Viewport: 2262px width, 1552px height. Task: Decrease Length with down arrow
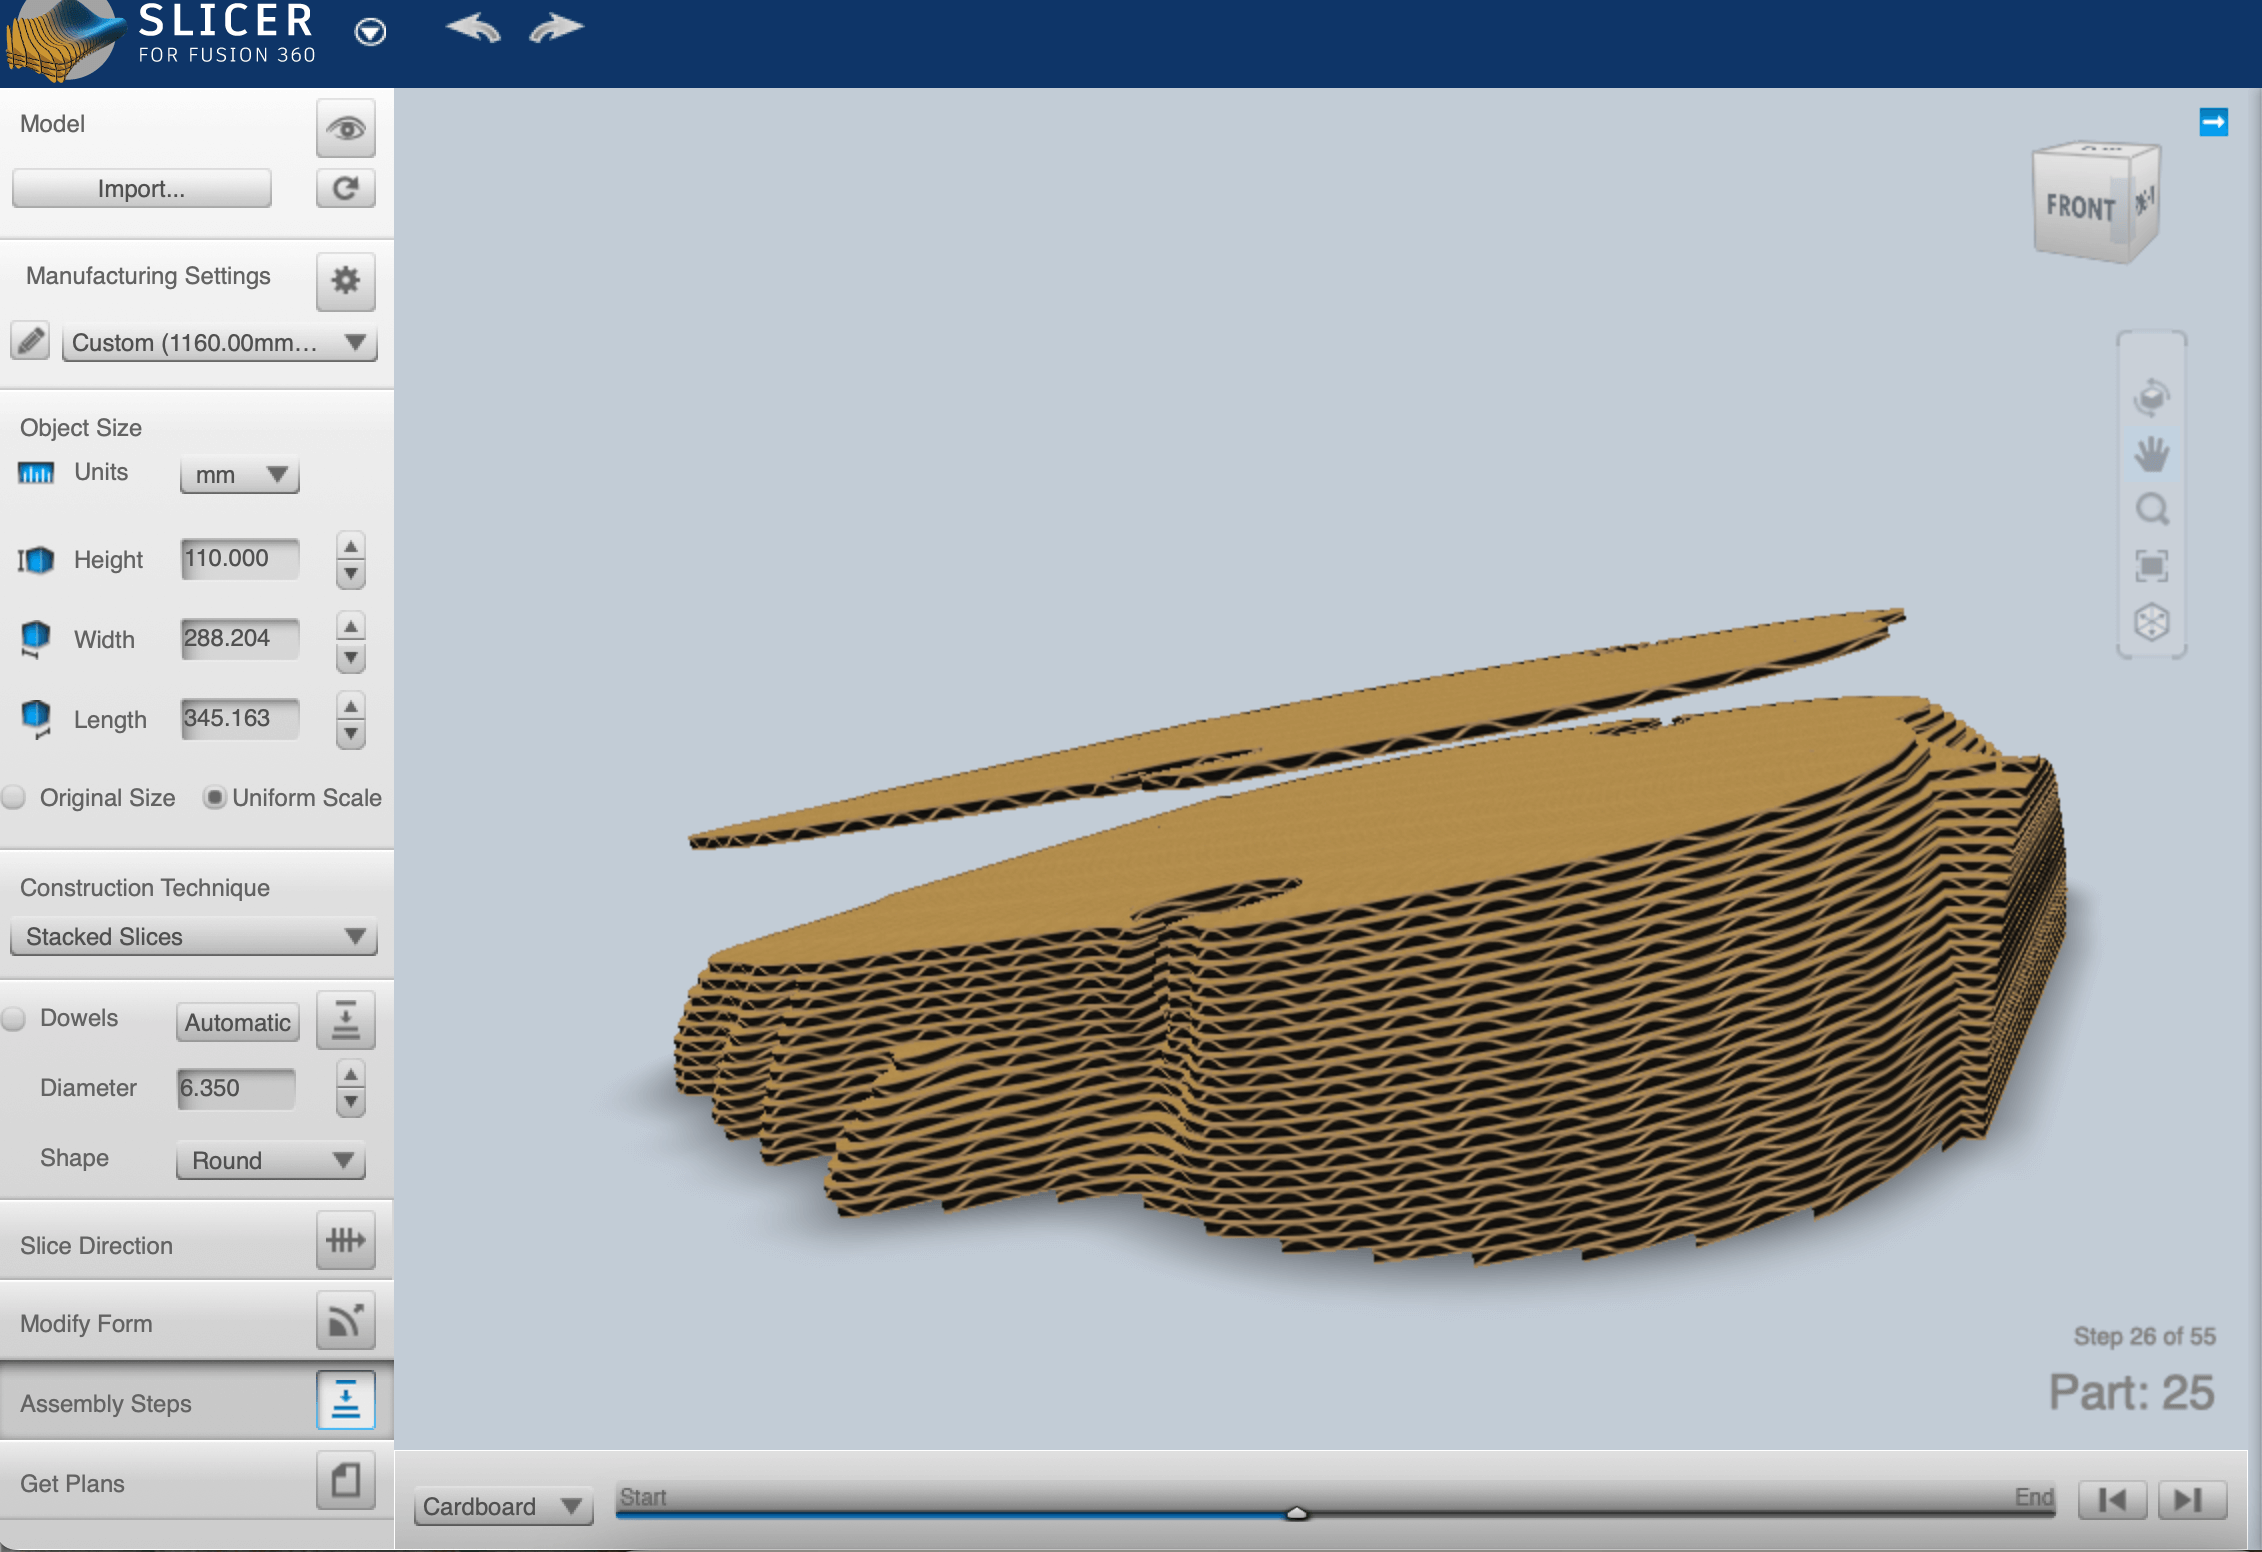tap(351, 735)
